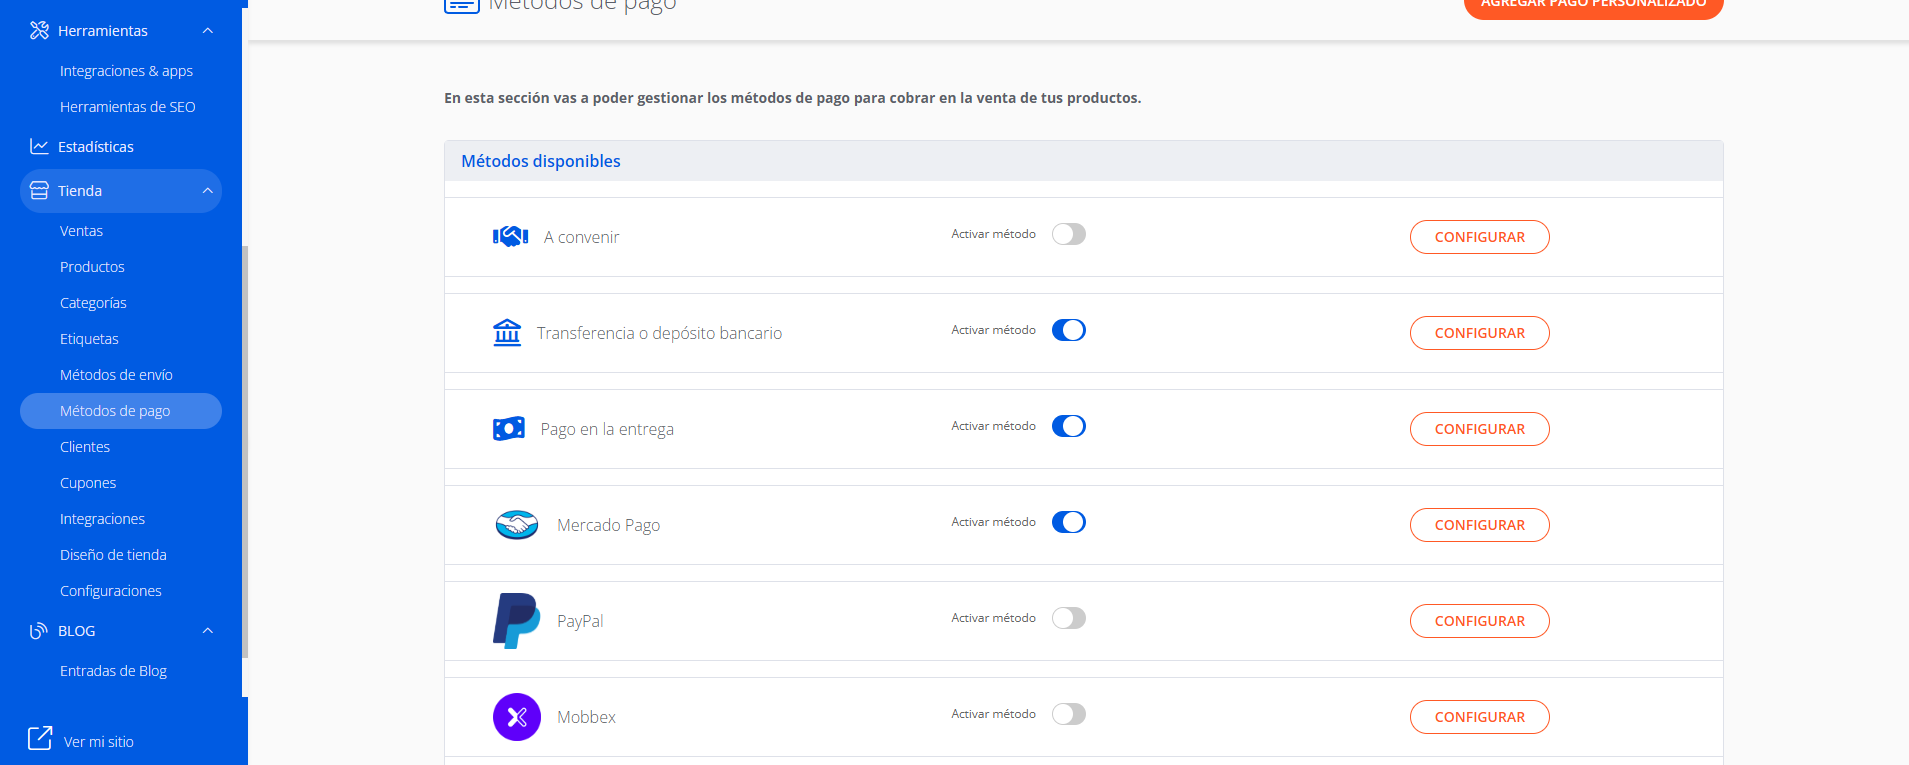The image size is (1909, 765).
Task: Select Métodos de pago menu item
Action: click(x=121, y=411)
